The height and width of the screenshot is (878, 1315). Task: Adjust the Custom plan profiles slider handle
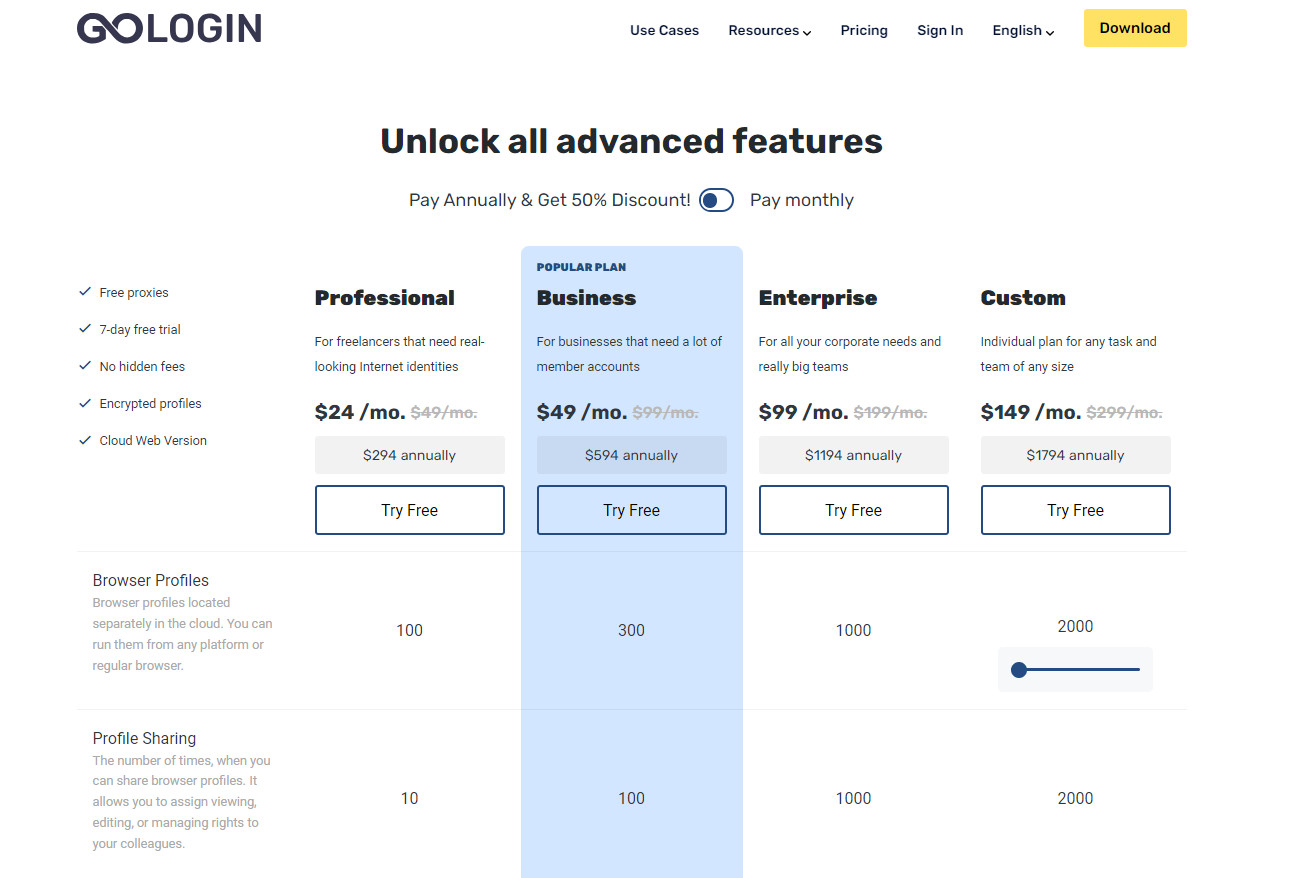tap(1019, 670)
